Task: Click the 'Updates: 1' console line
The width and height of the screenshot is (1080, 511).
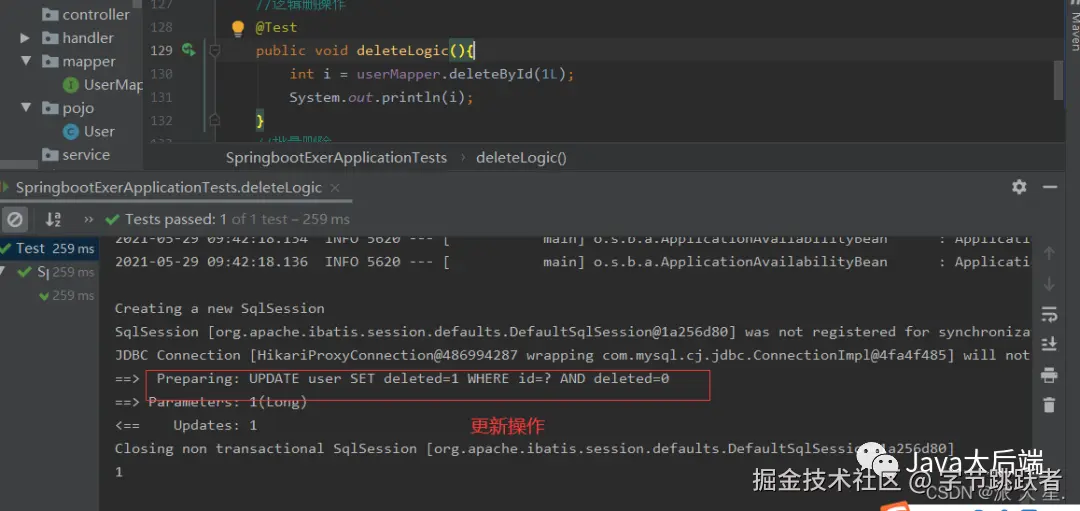Action: (186, 426)
